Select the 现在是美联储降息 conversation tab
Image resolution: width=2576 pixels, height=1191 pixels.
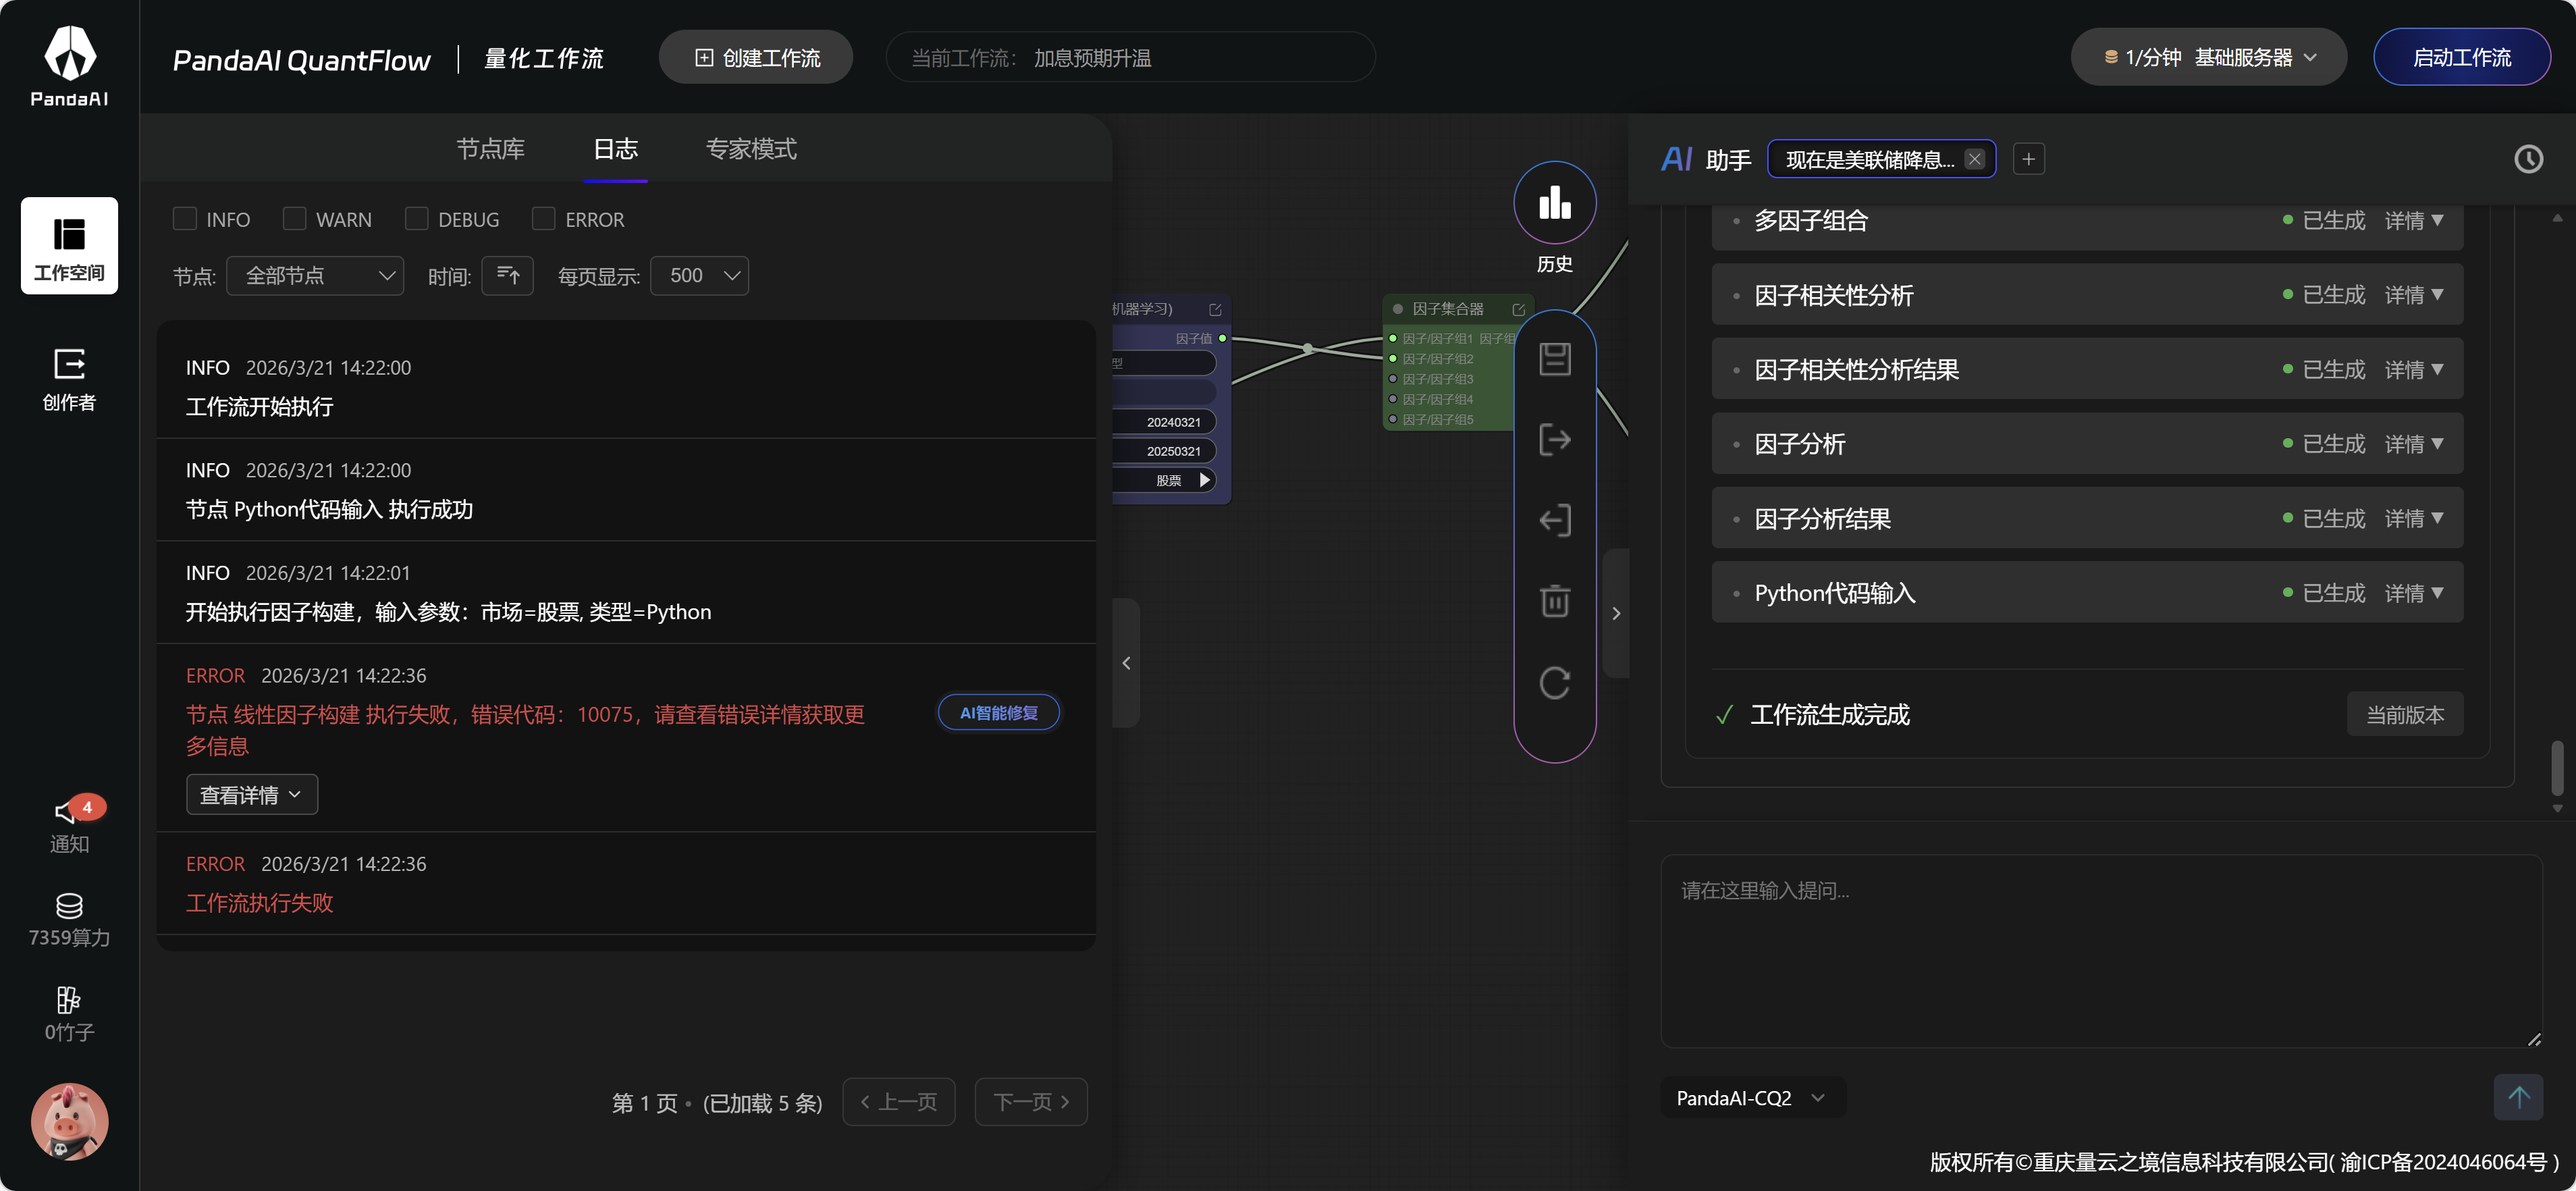(x=1870, y=159)
